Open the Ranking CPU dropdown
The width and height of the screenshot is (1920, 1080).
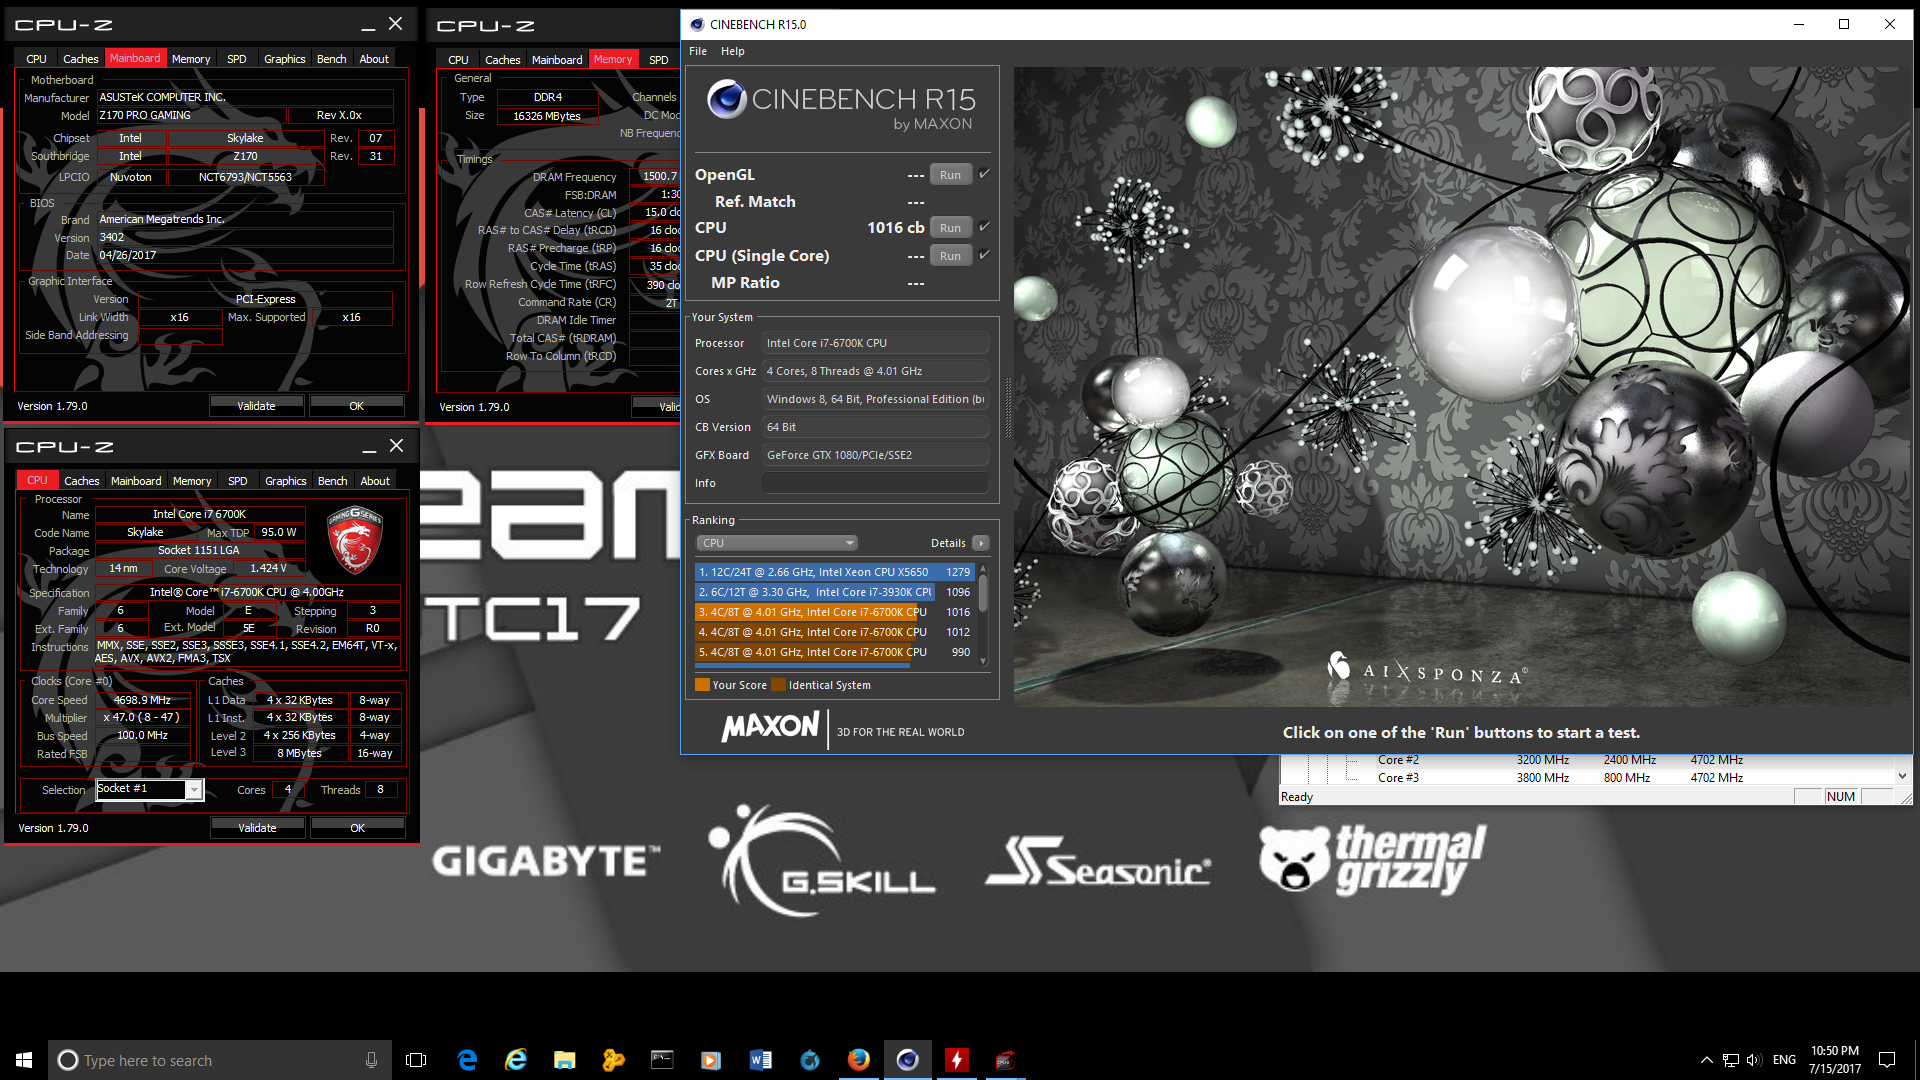tap(777, 543)
